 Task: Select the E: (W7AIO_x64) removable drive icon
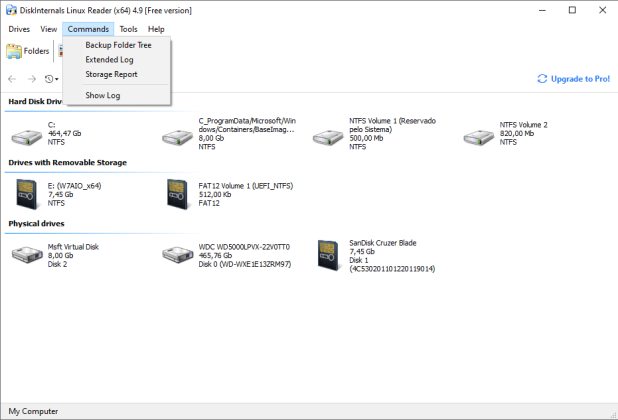click(27, 194)
